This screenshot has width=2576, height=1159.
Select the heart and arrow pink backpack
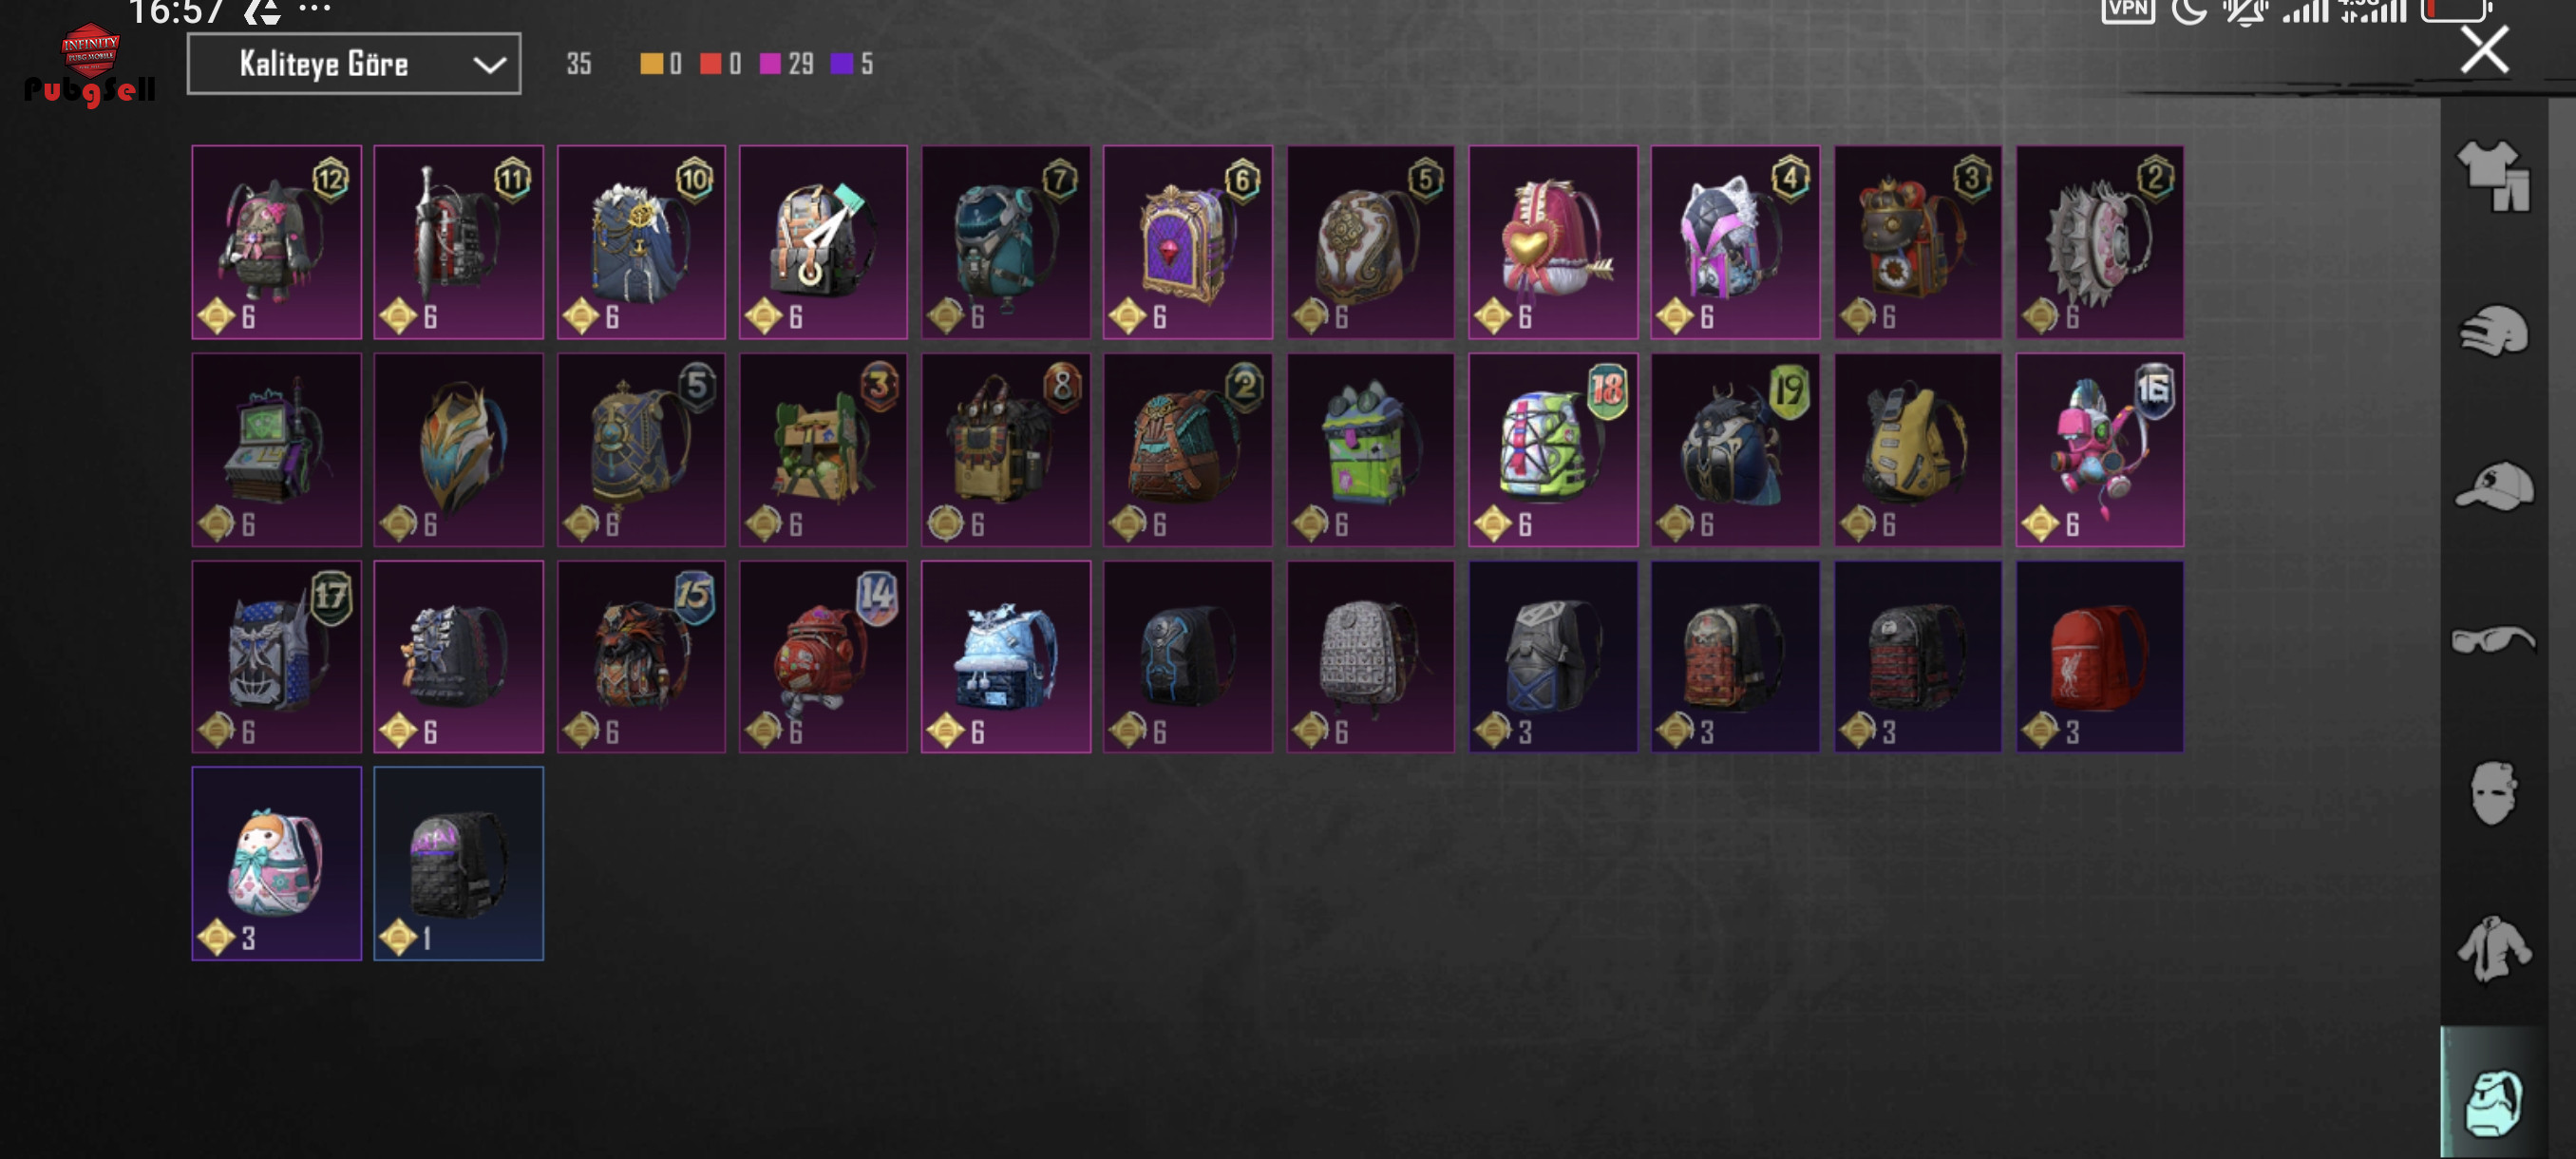(1552, 242)
